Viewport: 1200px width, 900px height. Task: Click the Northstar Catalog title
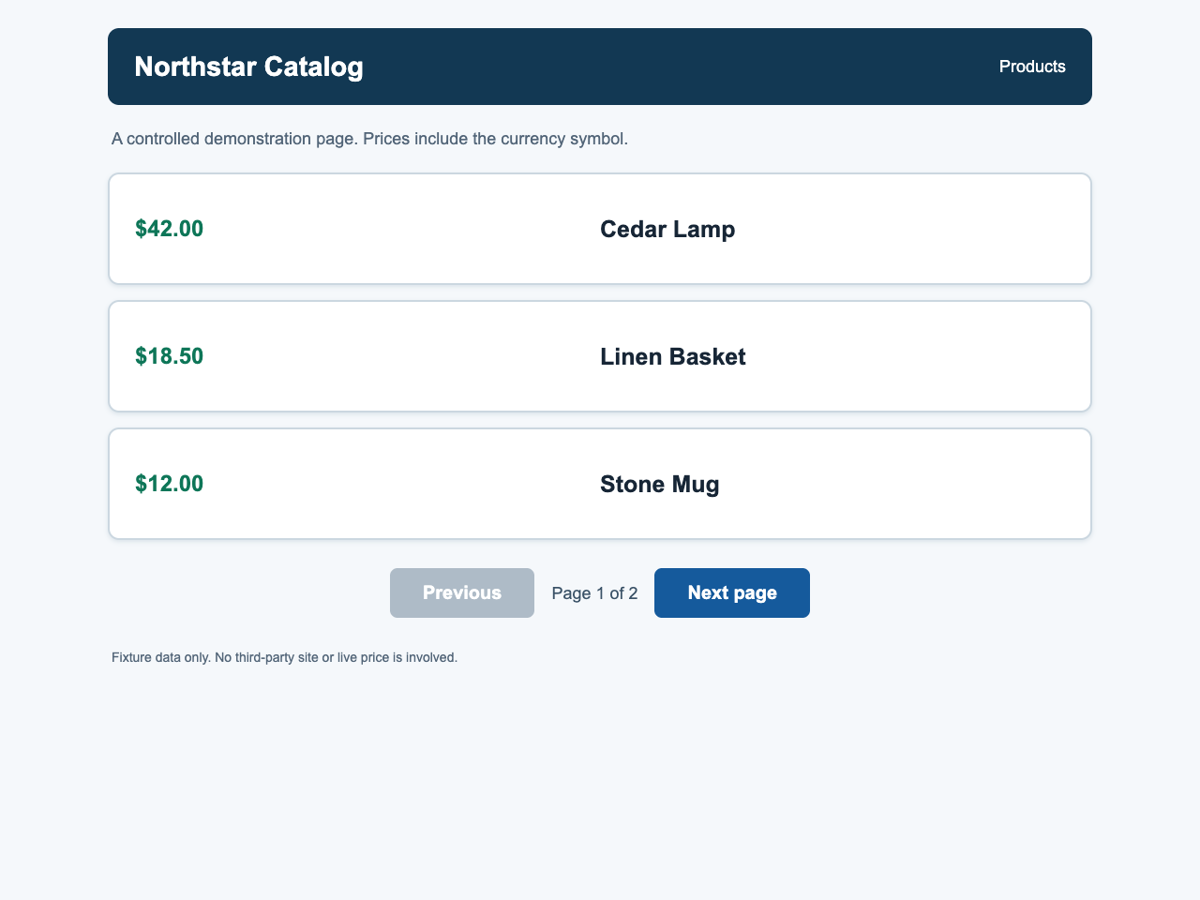(x=249, y=67)
